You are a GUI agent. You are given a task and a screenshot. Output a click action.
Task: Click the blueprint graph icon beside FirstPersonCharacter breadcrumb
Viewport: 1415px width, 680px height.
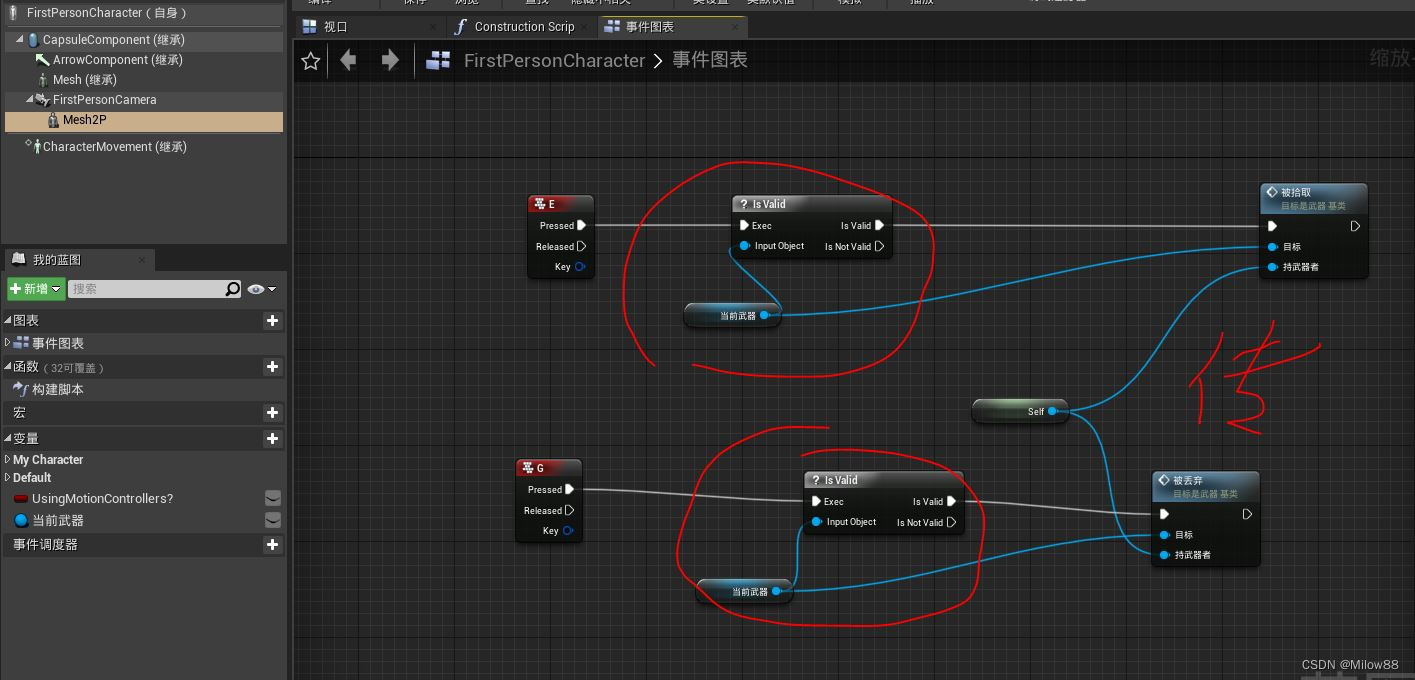438,61
